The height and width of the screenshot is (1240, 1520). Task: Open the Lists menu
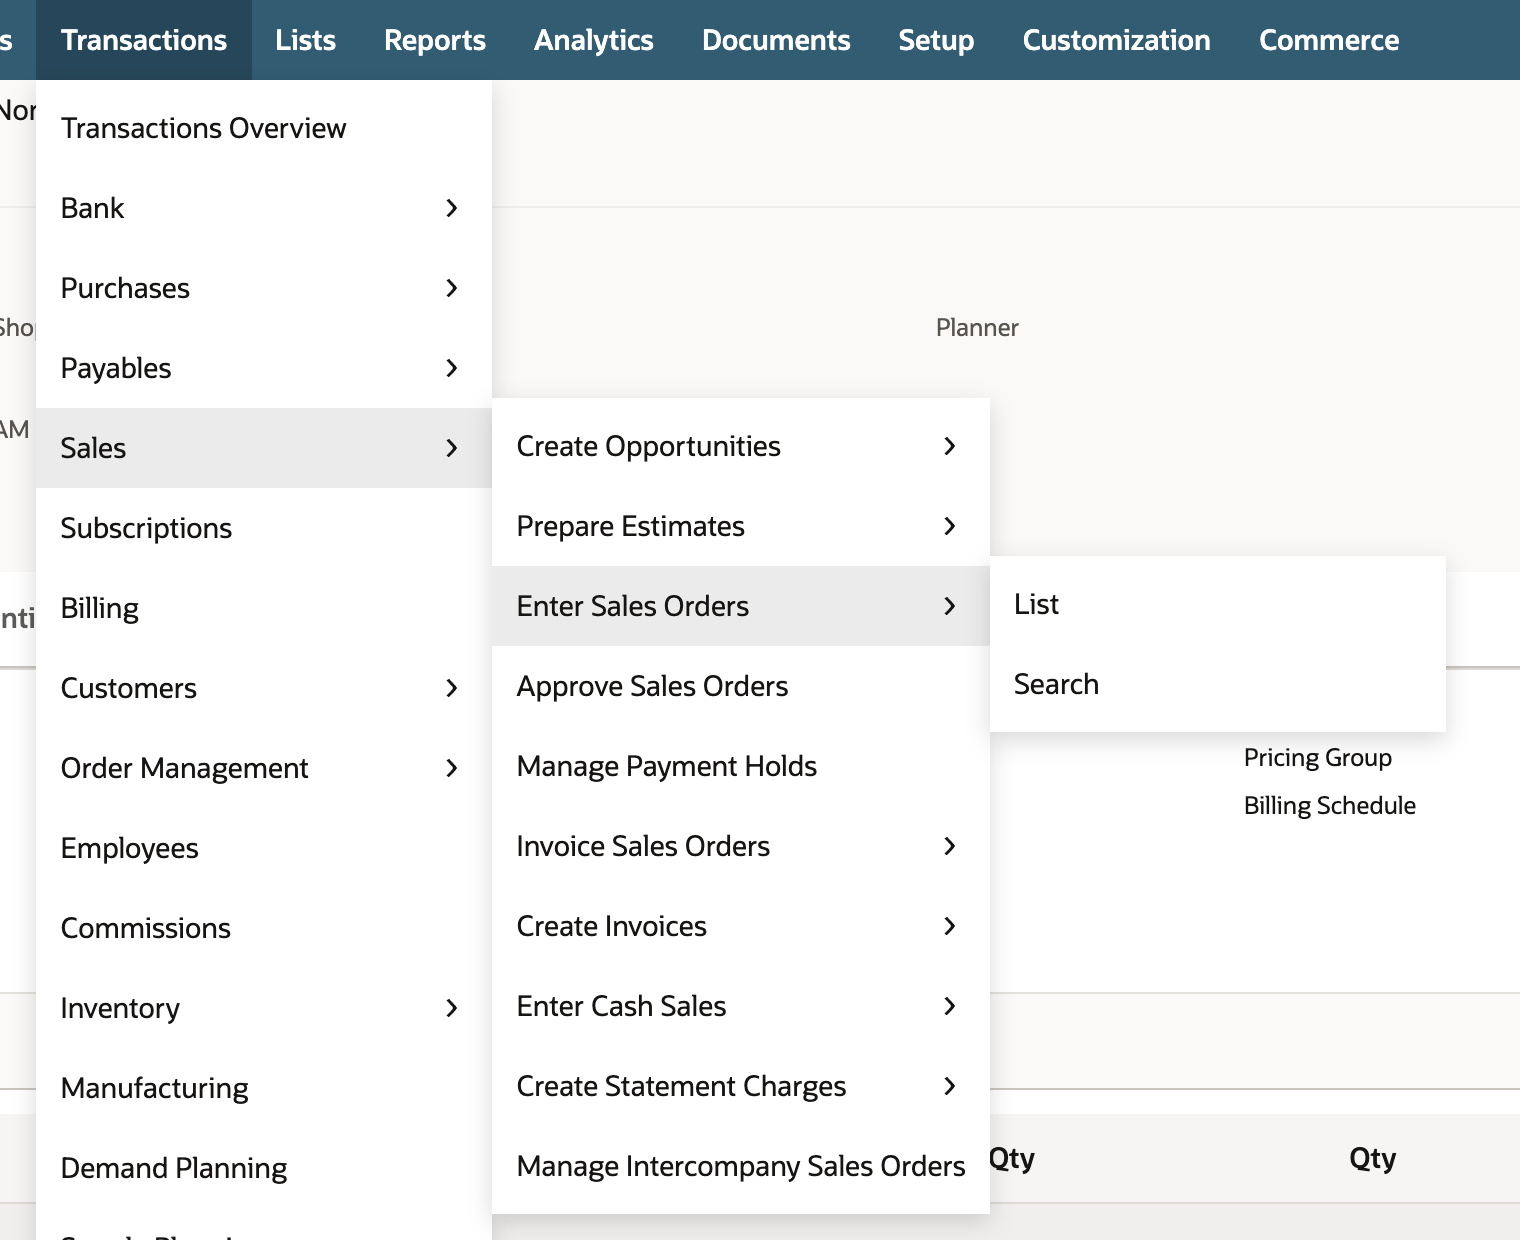(305, 40)
